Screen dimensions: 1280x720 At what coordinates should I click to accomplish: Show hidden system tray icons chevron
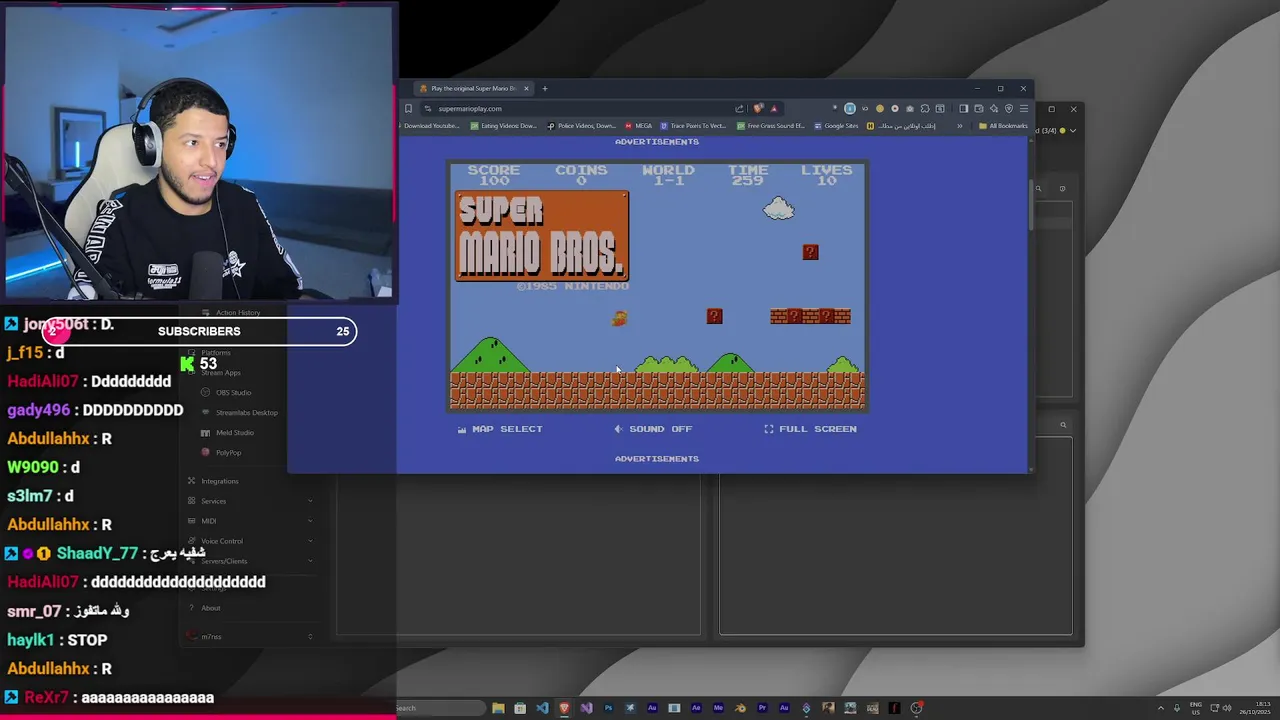coord(1160,708)
